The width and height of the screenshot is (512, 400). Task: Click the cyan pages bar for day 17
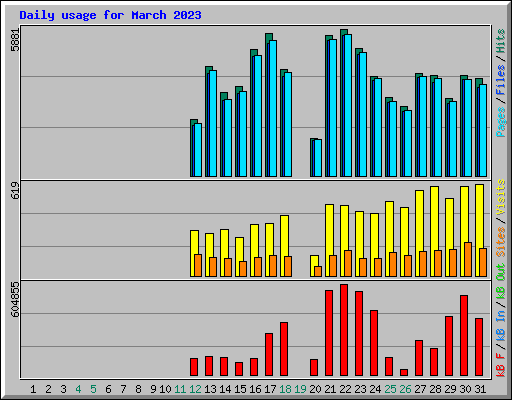point(273,108)
